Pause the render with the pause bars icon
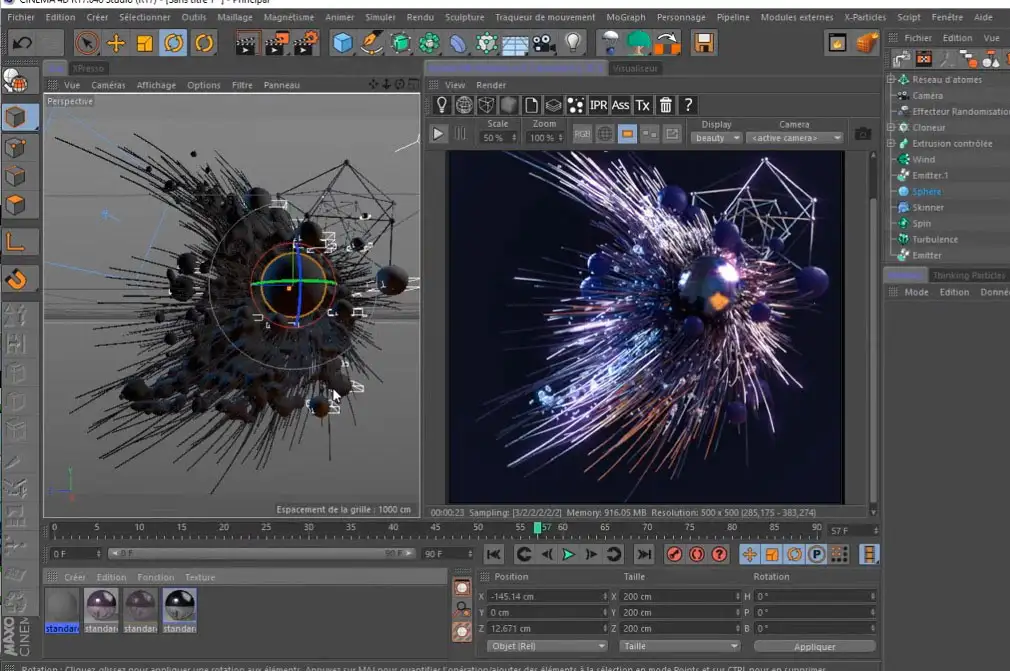The height and width of the screenshot is (671, 1010). (460, 134)
